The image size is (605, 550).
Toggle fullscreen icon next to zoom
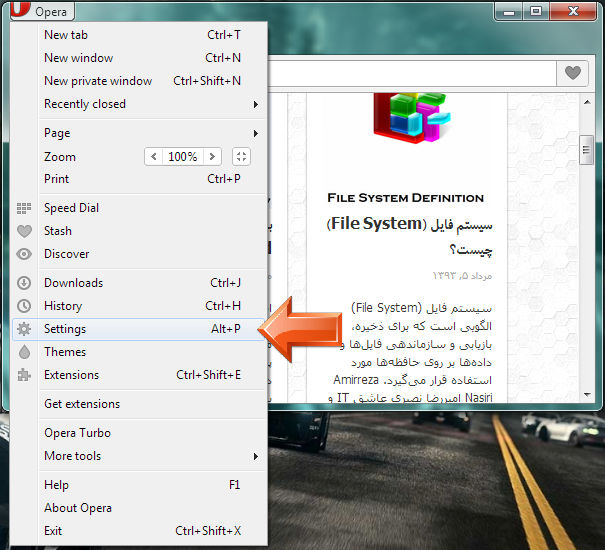click(242, 157)
